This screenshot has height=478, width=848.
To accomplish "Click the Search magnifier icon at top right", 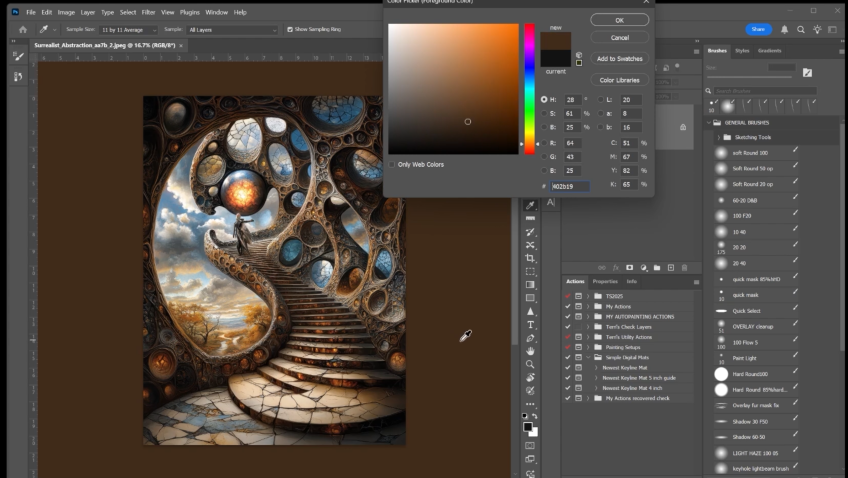I will point(802,30).
